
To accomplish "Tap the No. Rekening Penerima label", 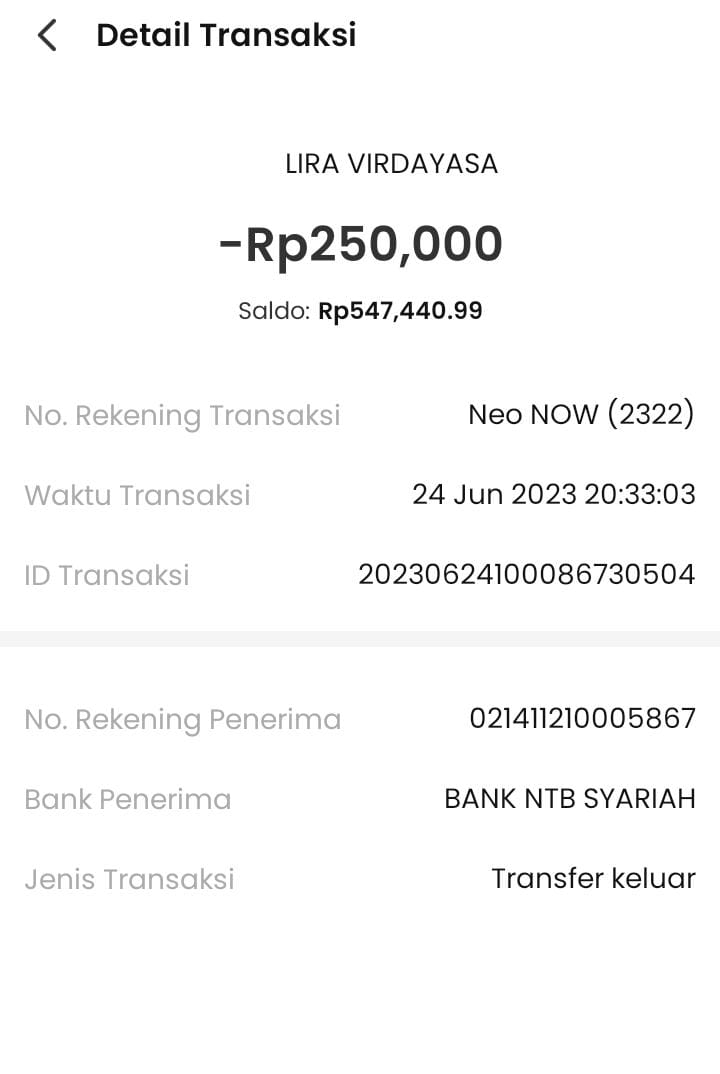I will click(x=182, y=719).
